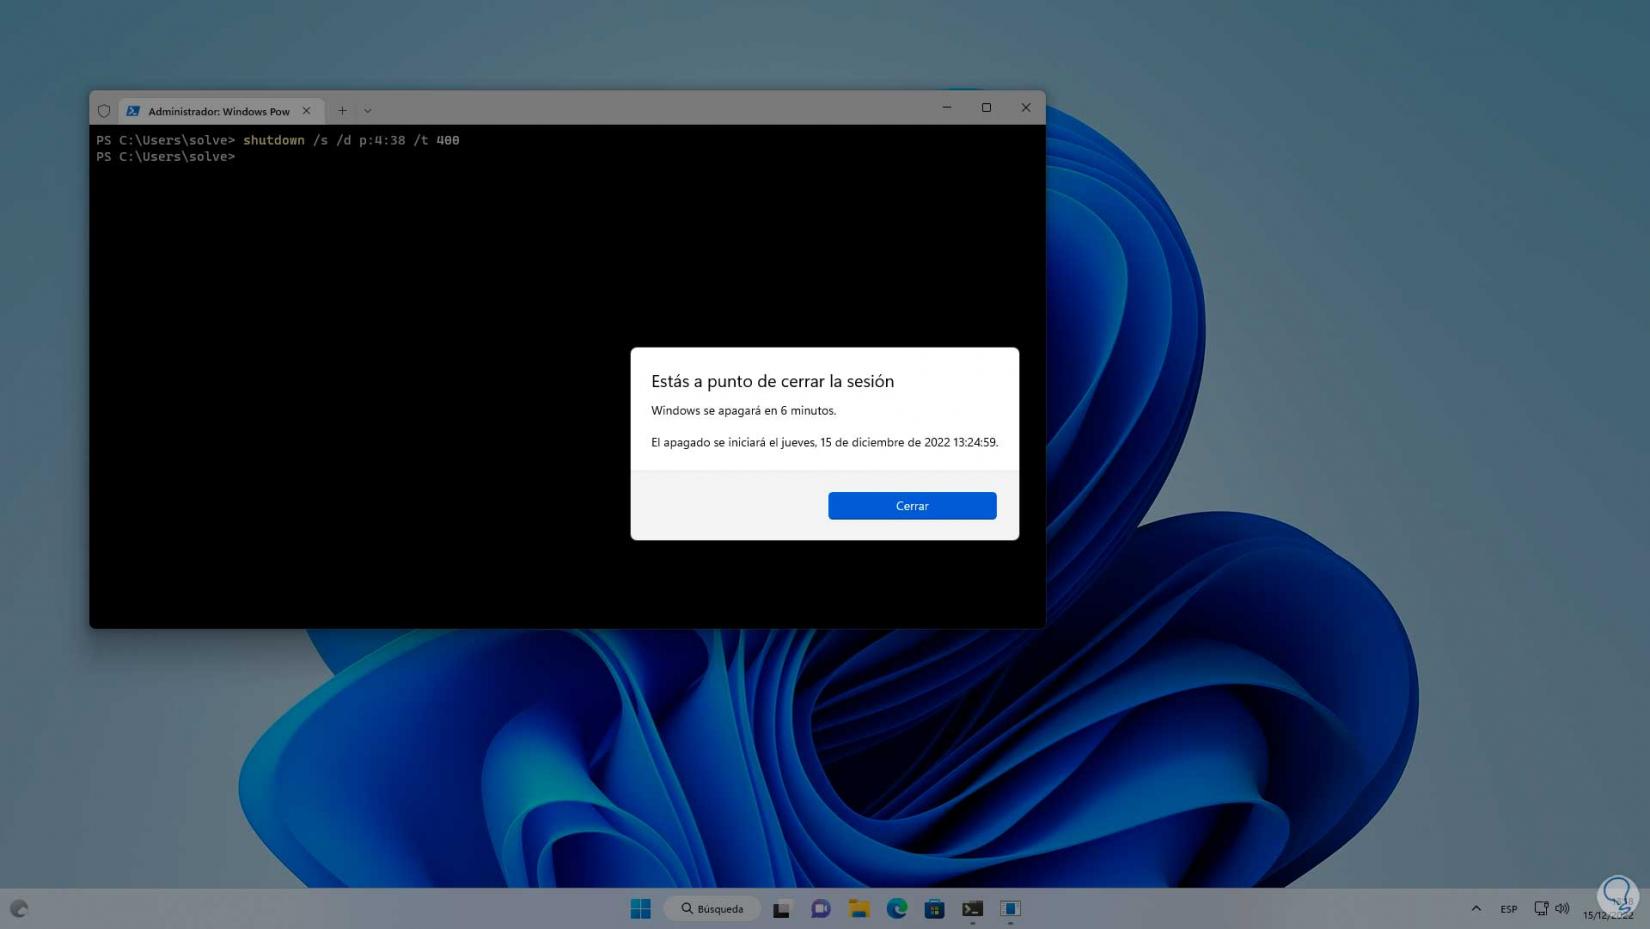Select the Administrador: Windows PowerShell tab
The height and width of the screenshot is (929, 1650).
[x=218, y=111]
